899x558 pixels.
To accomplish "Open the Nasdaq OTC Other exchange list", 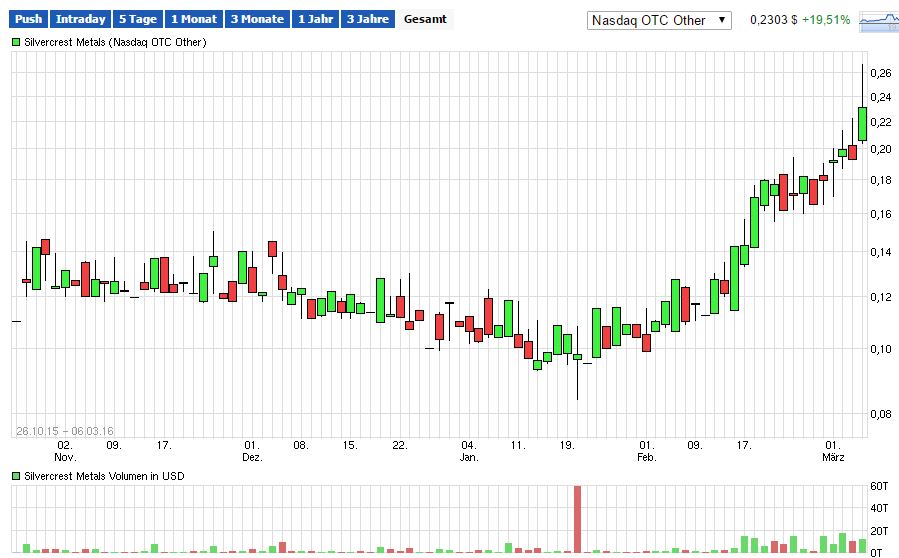I will pyautogui.click(x=658, y=20).
